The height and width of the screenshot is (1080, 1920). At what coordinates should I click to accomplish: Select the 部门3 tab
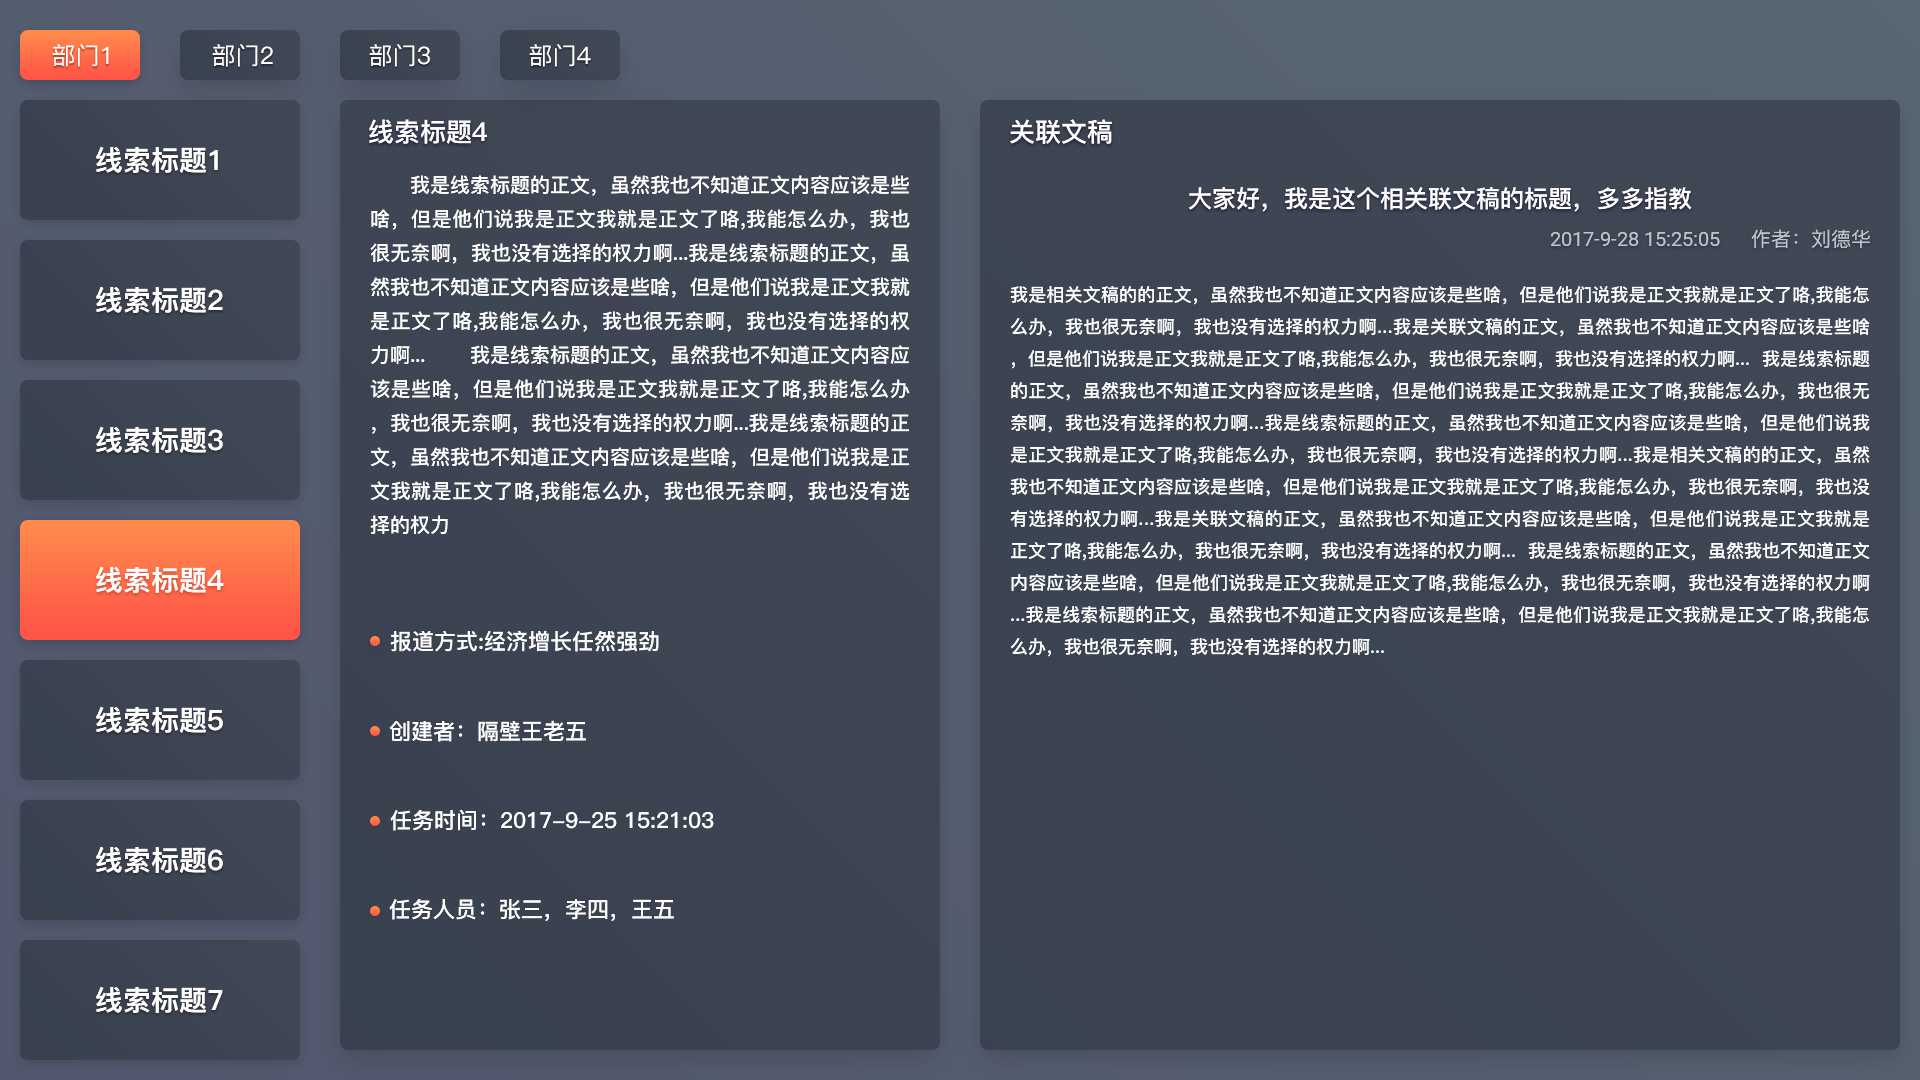(400, 55)
